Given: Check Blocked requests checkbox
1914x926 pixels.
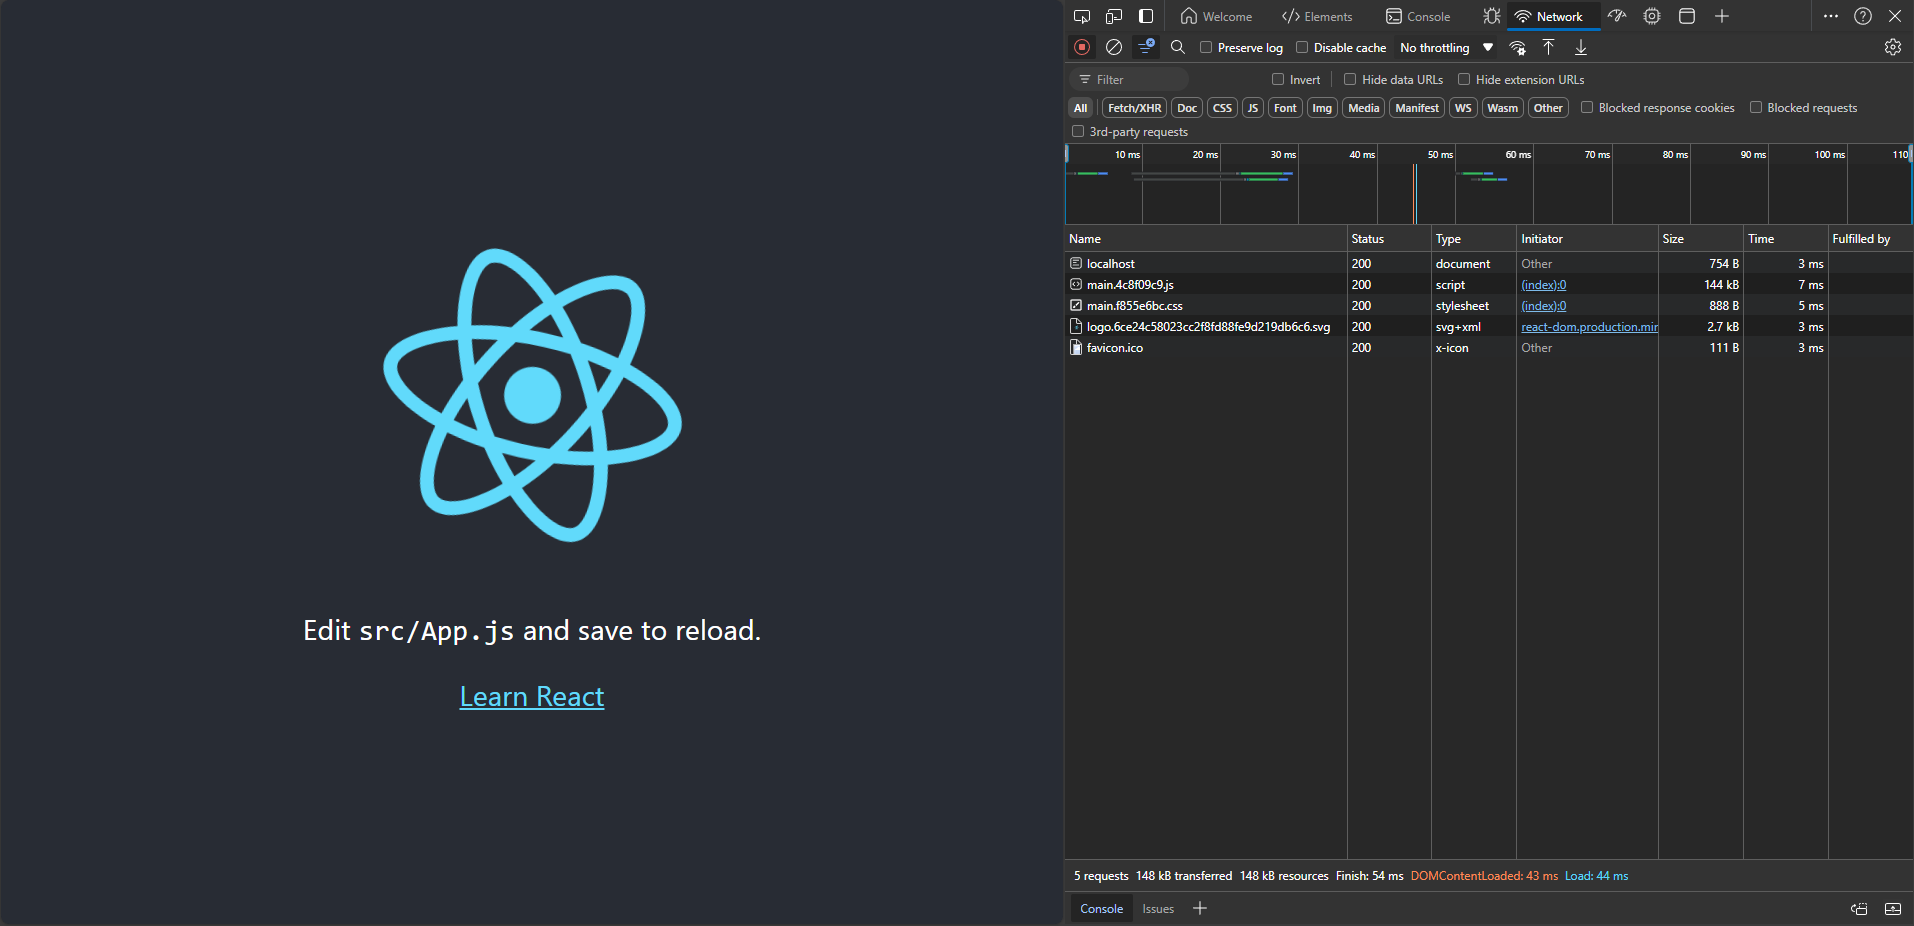Looking at the screenshot, I should 1756,107.
